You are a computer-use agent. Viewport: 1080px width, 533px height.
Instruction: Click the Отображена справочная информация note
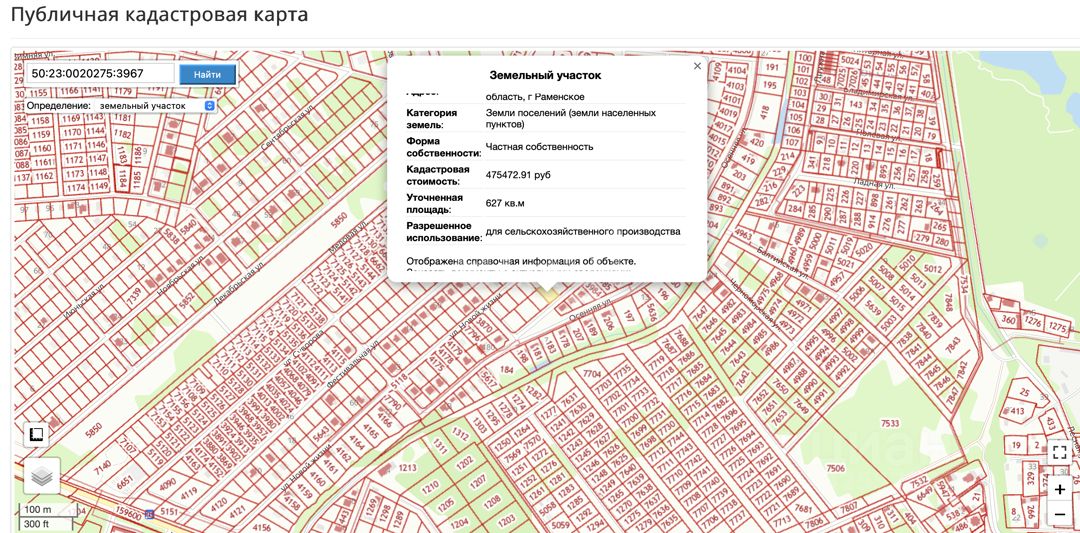pyautogui.click(x=521, y=262)
